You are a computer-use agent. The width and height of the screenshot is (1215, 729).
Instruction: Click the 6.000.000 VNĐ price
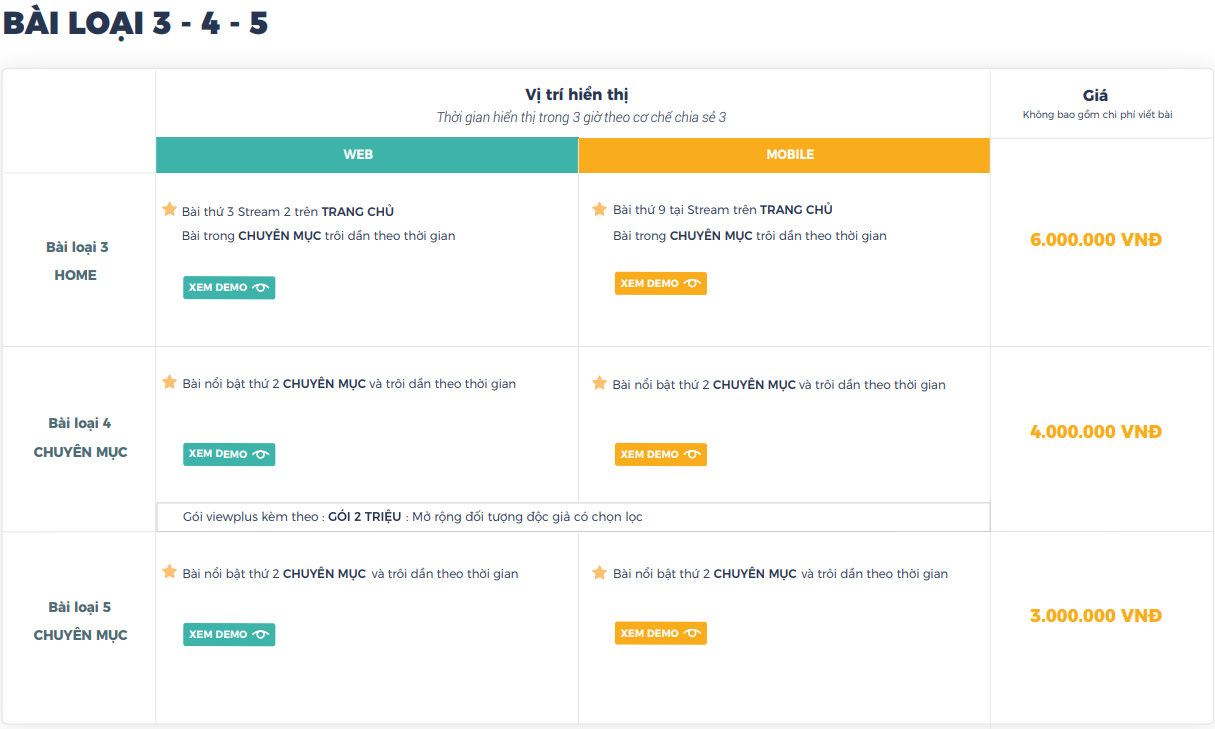point(1095,240)
